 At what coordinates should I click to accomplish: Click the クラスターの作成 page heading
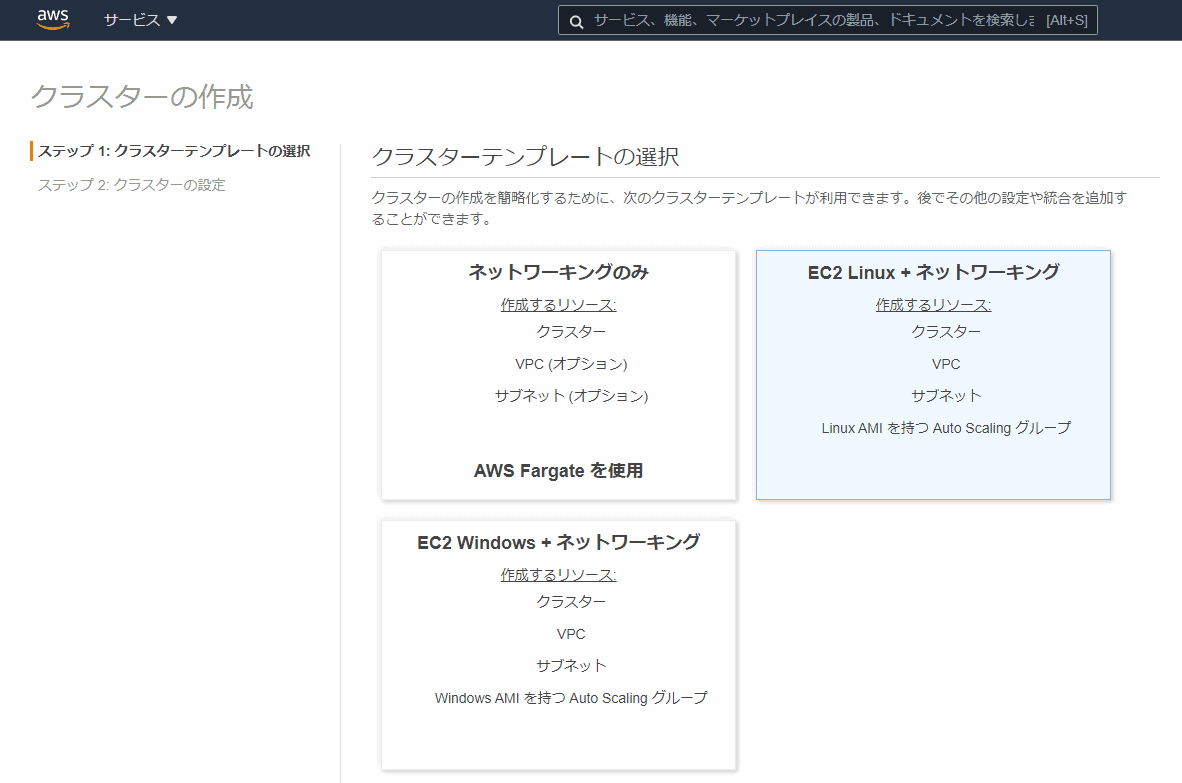coord(142,96)
